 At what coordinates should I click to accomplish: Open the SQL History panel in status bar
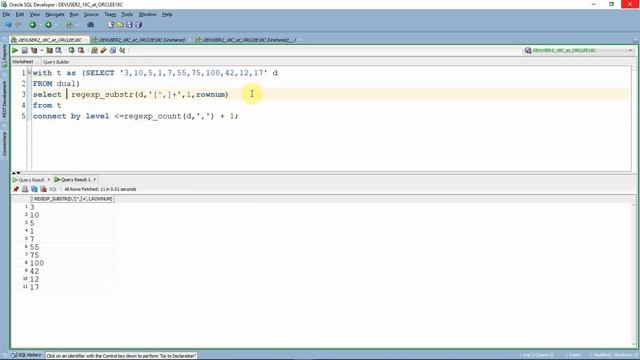pyautogui.click(x=27, y=355)
